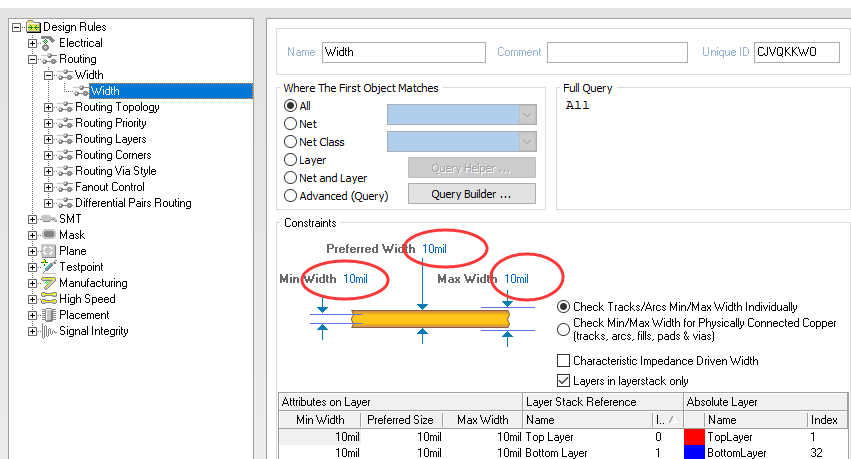Uncheck Layers in layerstack only
The height and width of the screenshot is (459, 851).
[x=563, y=380]
